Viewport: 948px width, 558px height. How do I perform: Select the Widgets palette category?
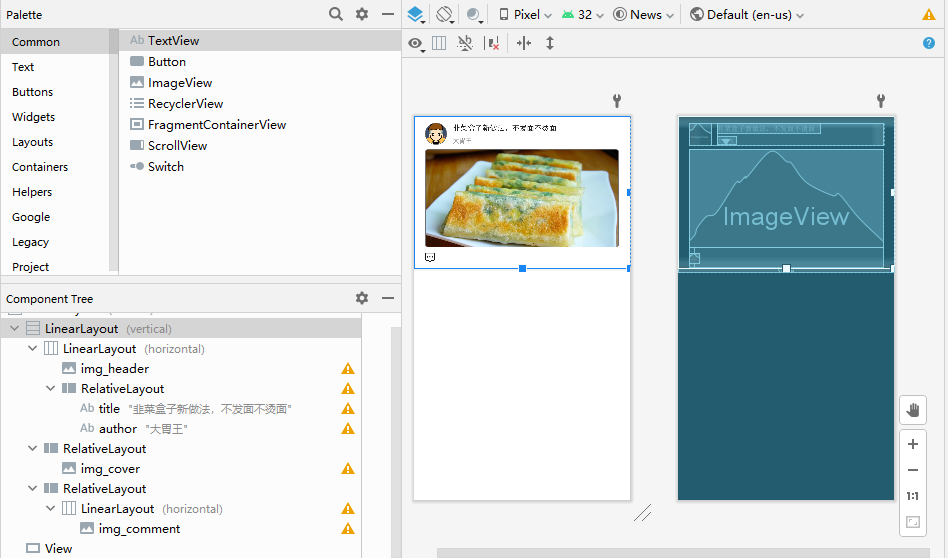34,117
